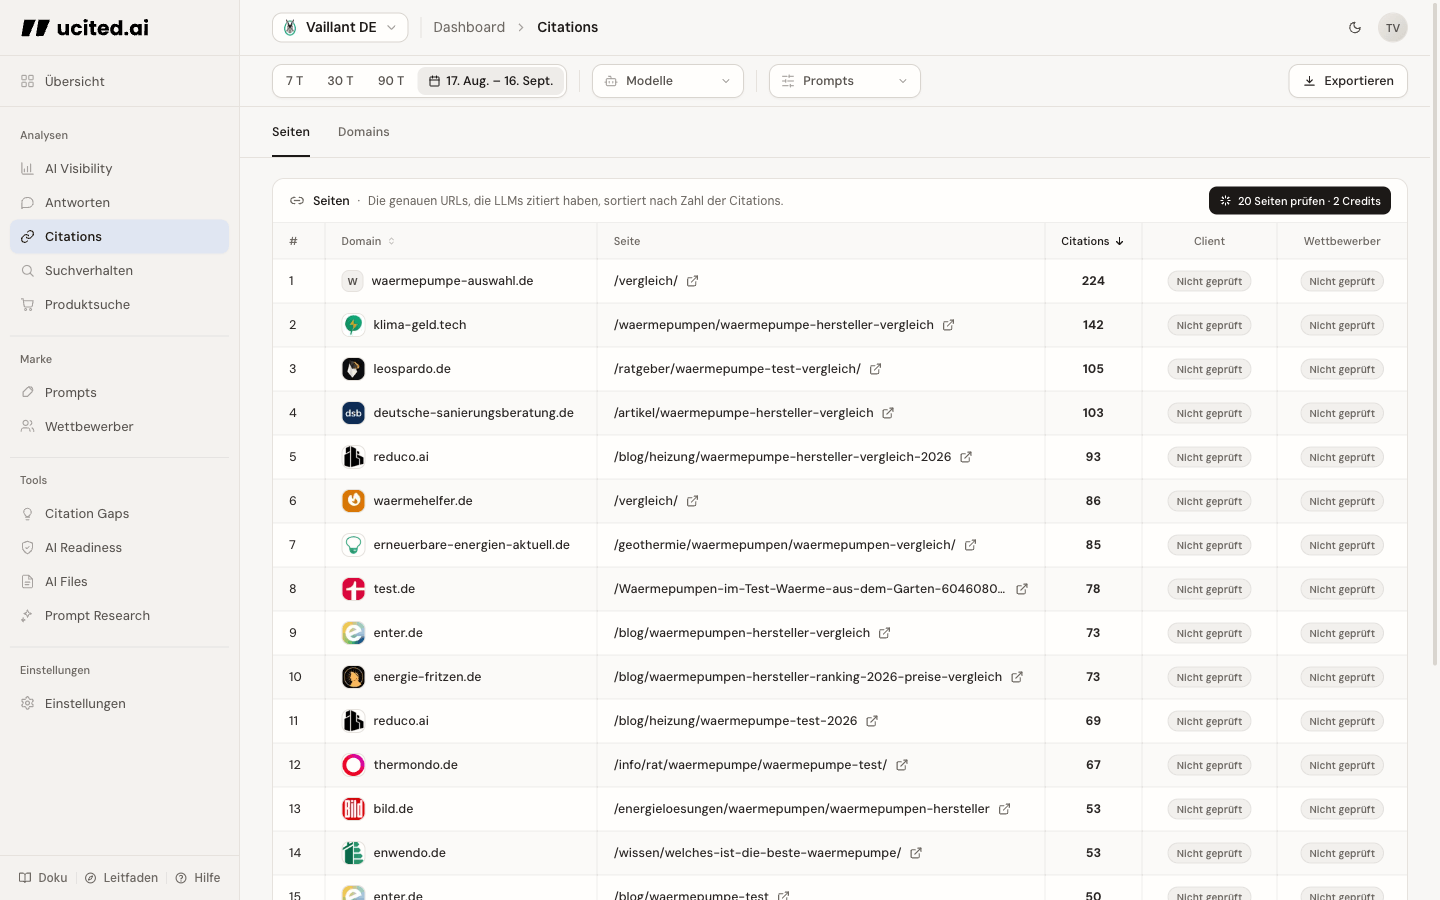Click the test.de favicon
Viewport: 1440px width, 900px height.
point(353,589)
